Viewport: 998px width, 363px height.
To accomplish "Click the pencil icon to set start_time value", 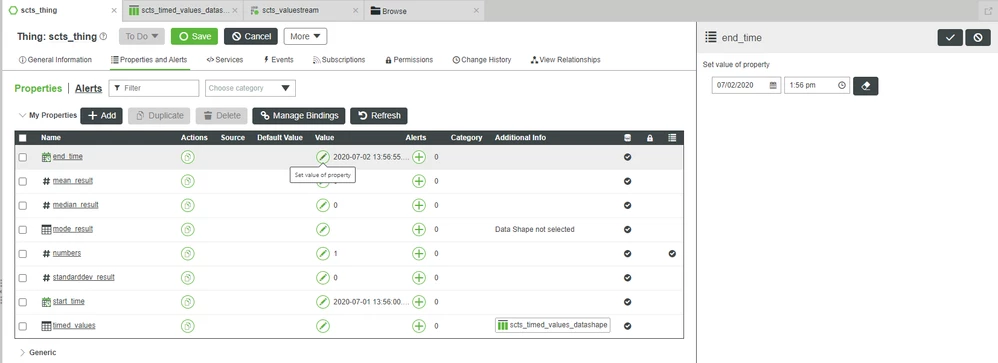I will 323,302.
